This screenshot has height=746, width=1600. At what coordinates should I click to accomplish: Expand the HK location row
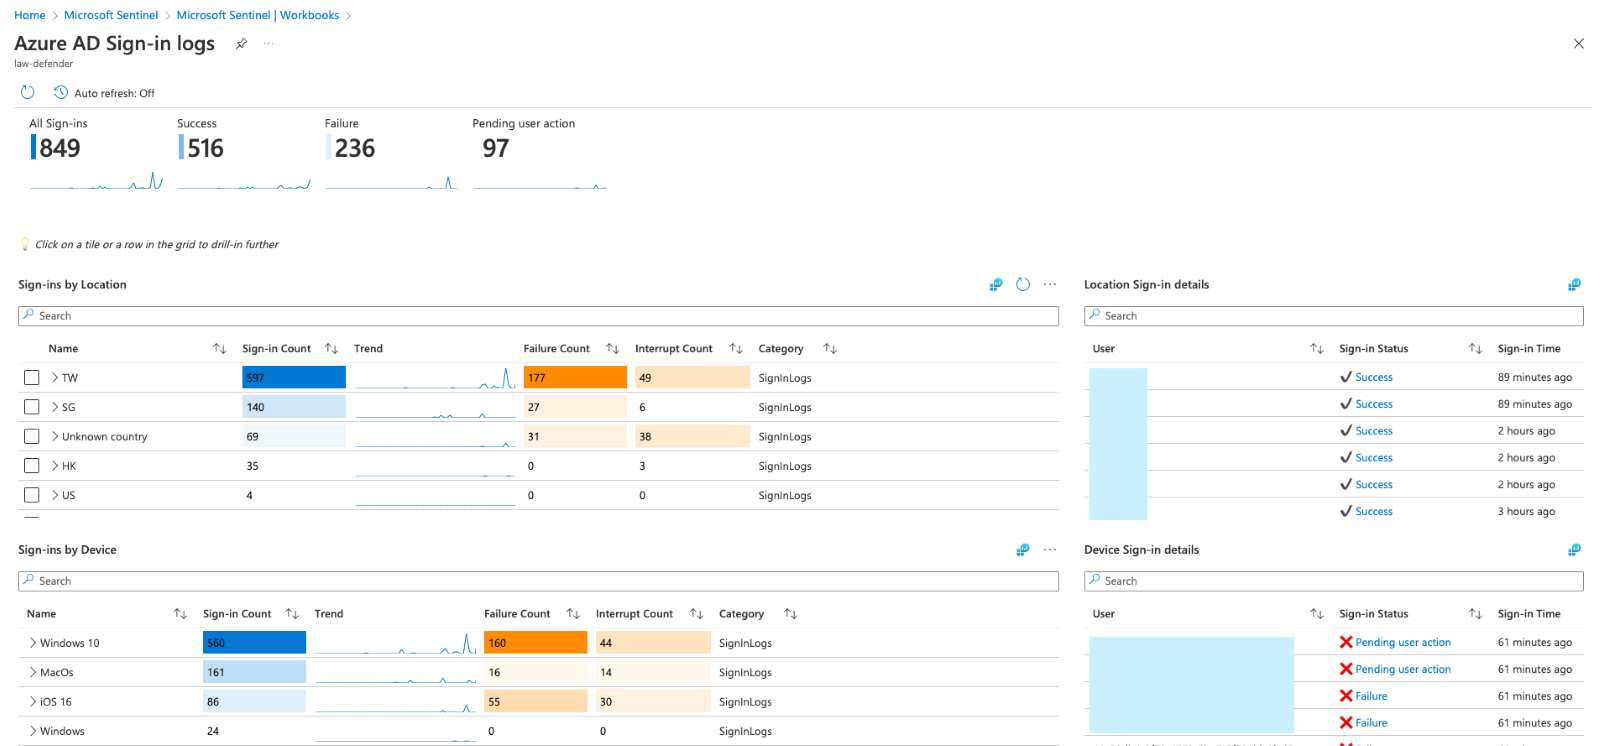pyautogui.click(x=55, y=466)
